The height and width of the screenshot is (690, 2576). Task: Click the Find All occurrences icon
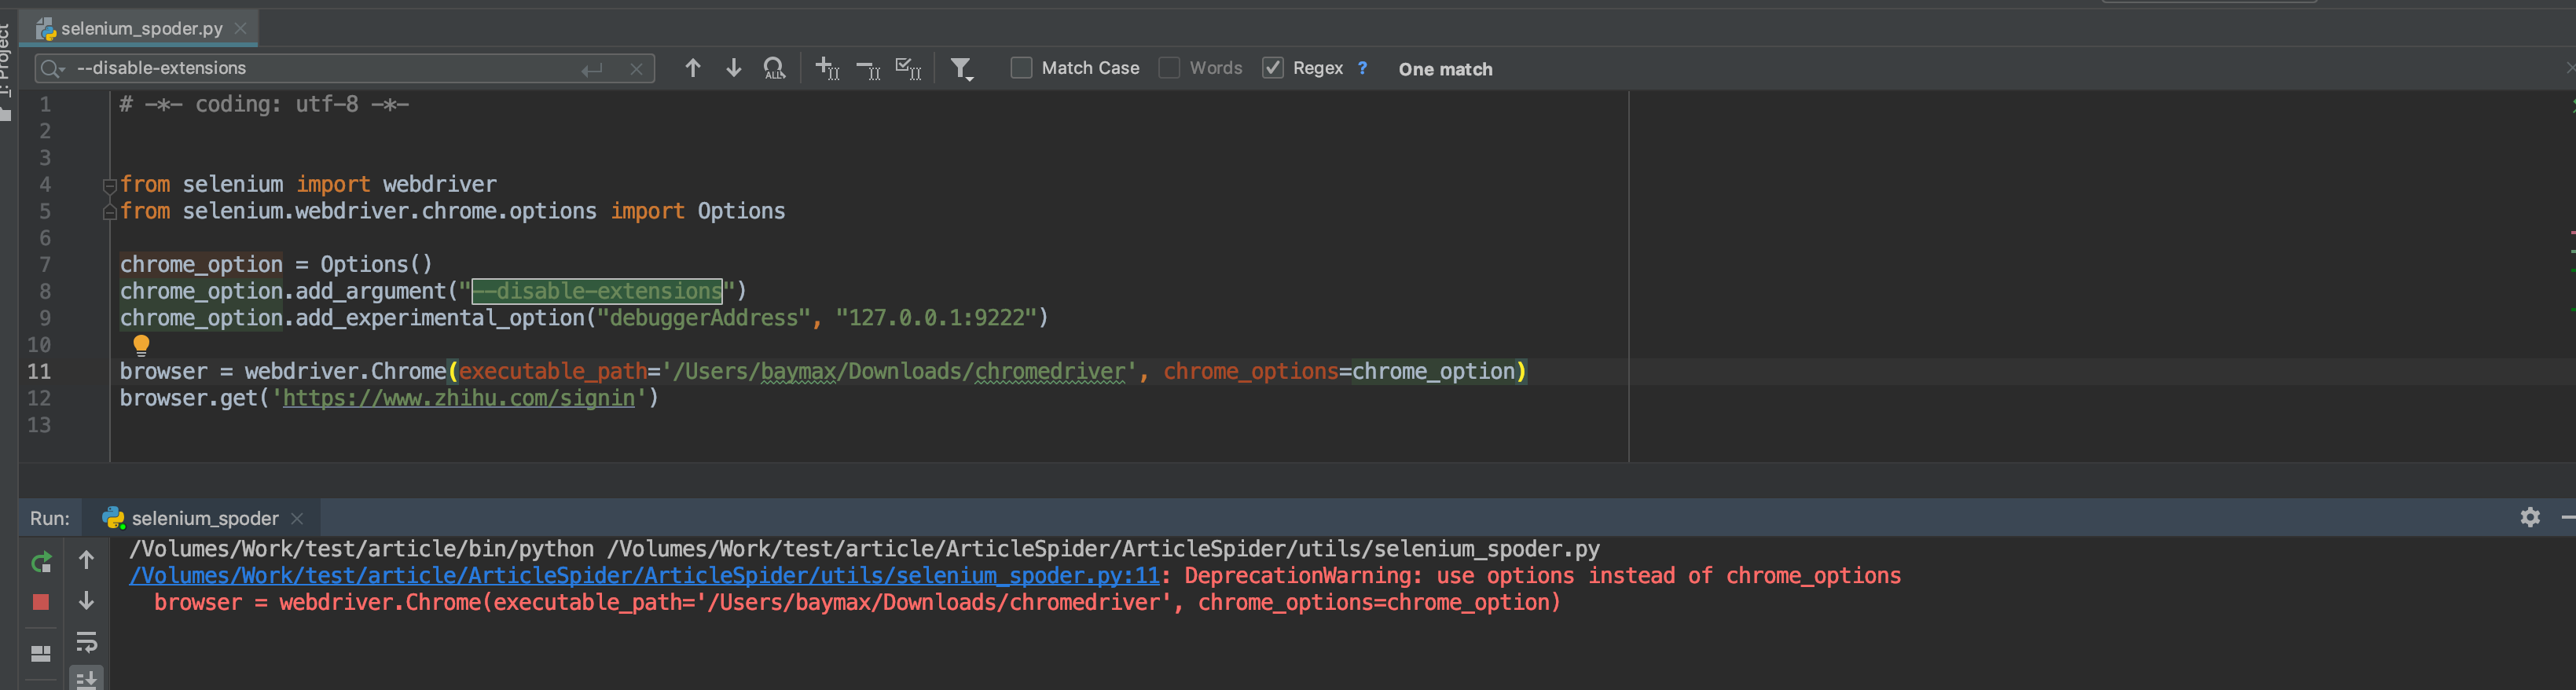pyautogui.click(x=774, y=68)
